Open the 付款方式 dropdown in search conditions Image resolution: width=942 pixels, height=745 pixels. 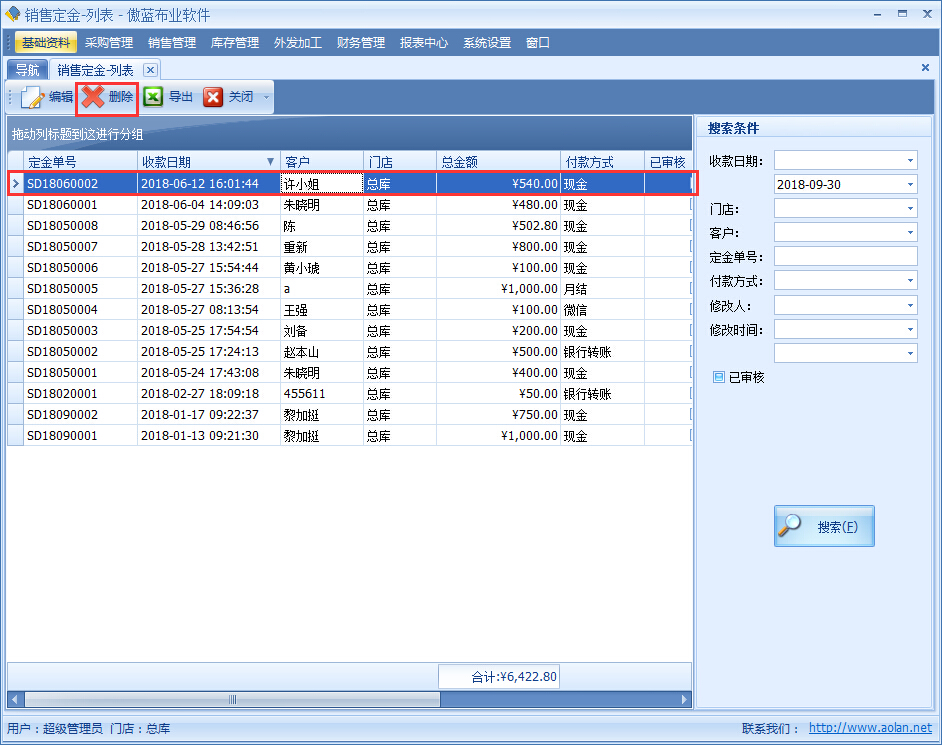tap(909, 280)
